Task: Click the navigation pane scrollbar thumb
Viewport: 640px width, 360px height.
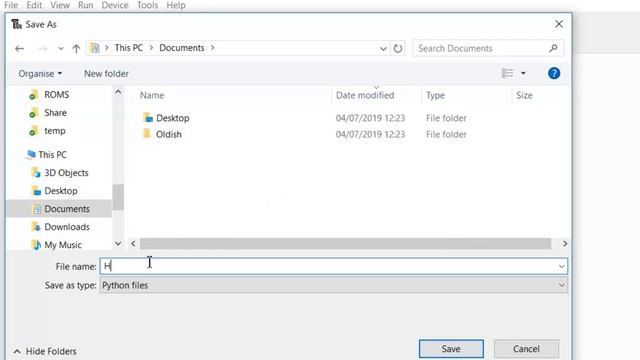Action: [118, 197]
